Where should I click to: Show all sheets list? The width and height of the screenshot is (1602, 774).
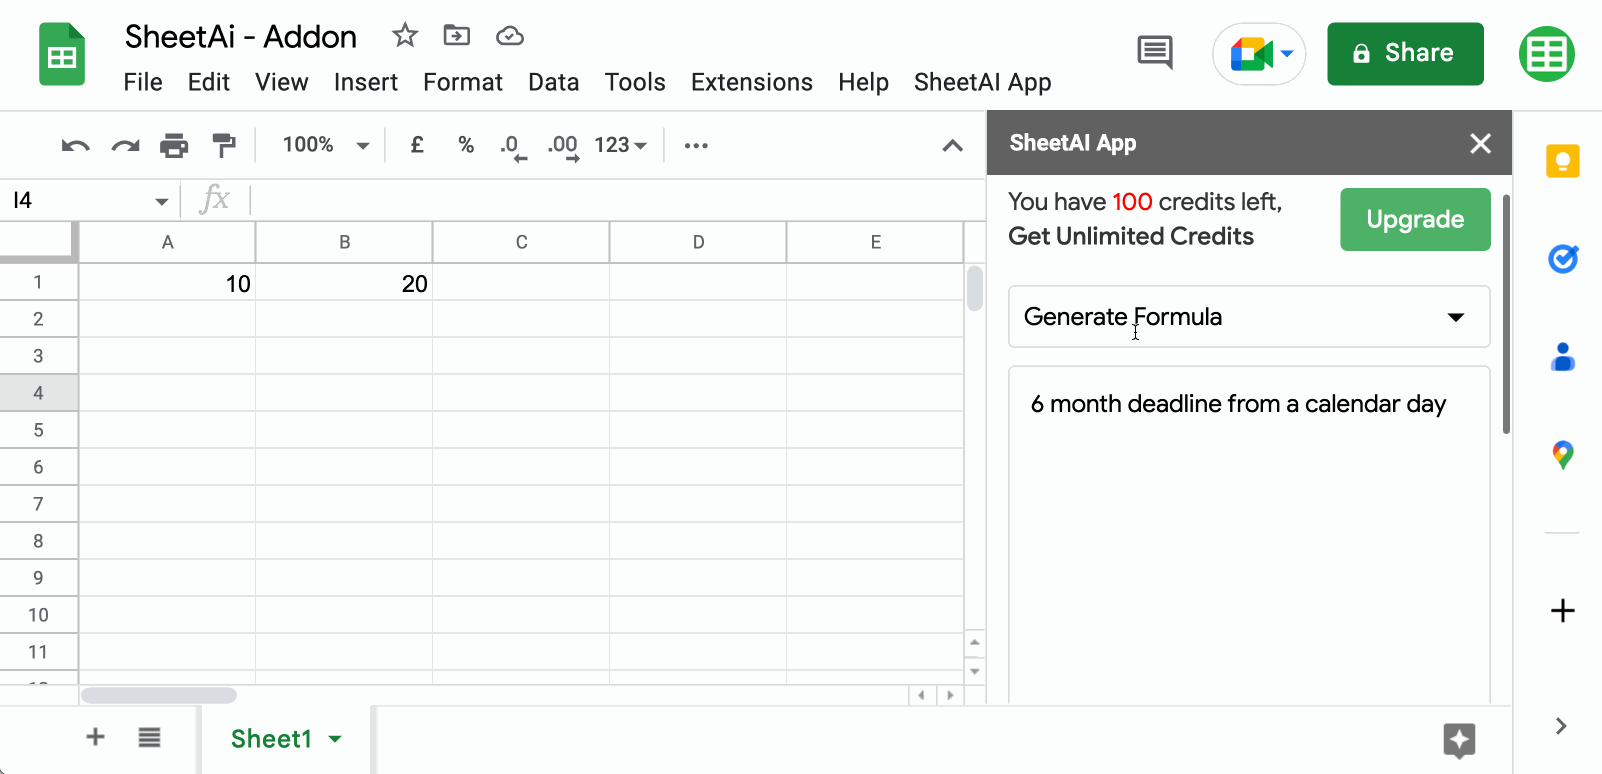pyautogui.click(x=149, y=738)
